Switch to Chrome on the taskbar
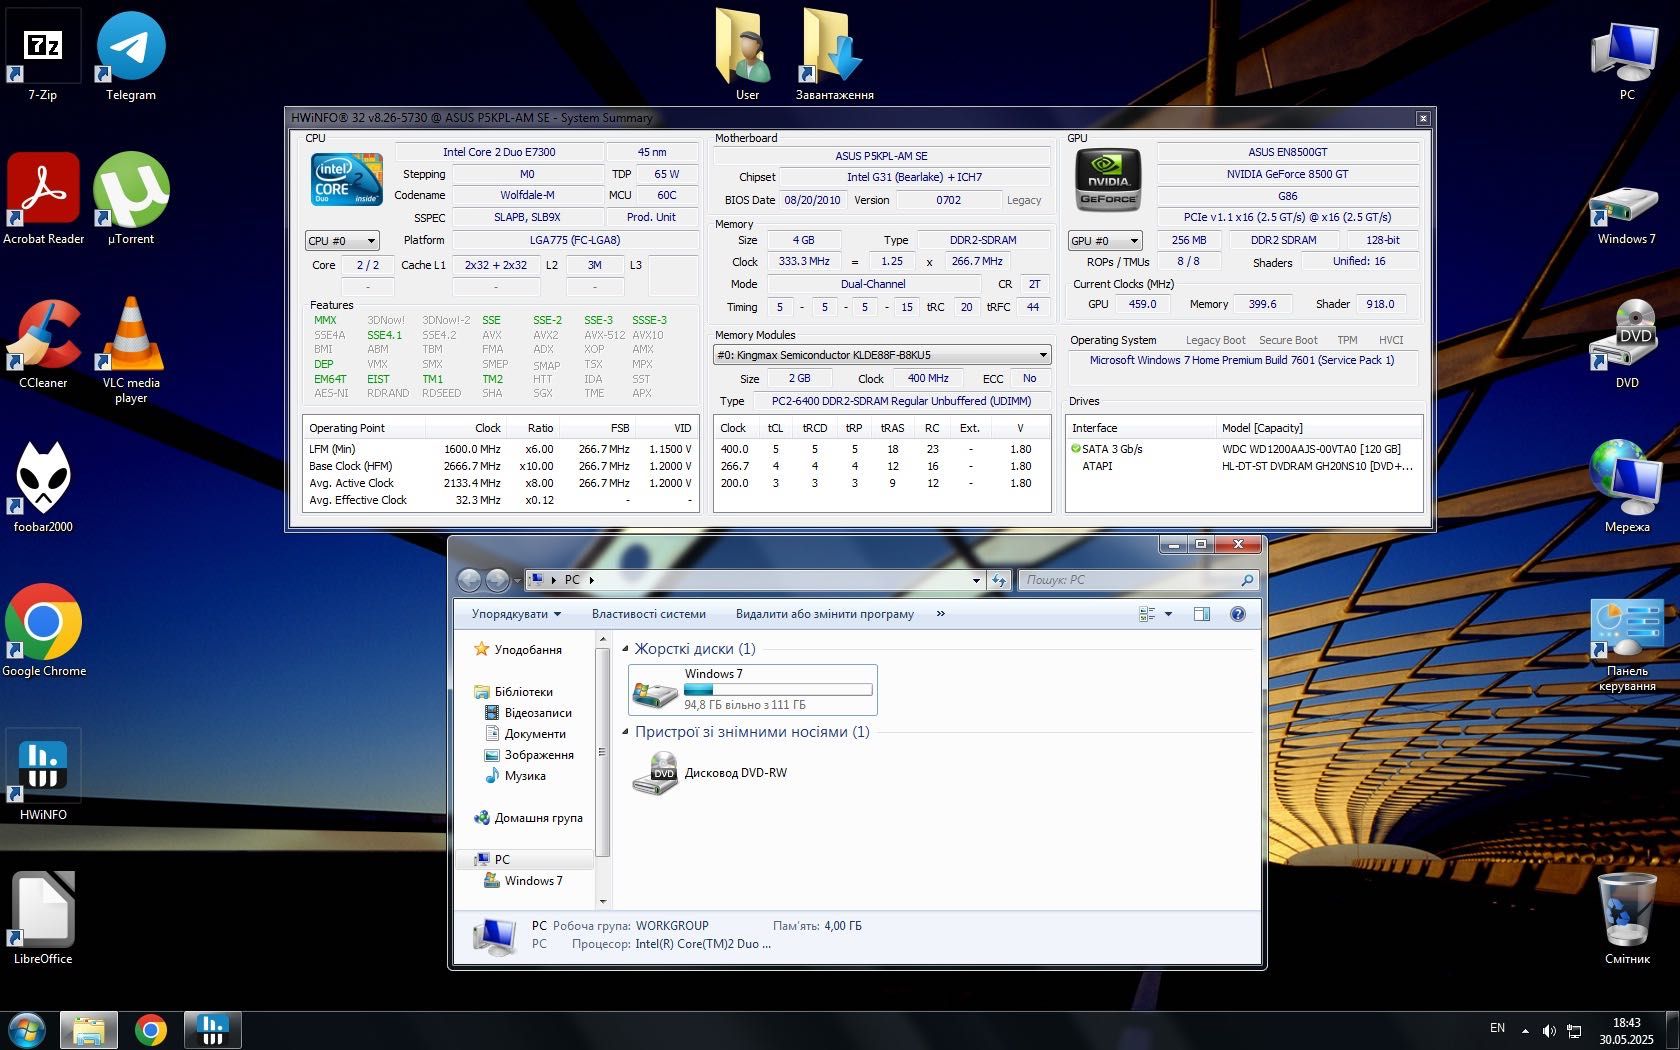The image size is (1680, 1050). tap(151, 1030)
